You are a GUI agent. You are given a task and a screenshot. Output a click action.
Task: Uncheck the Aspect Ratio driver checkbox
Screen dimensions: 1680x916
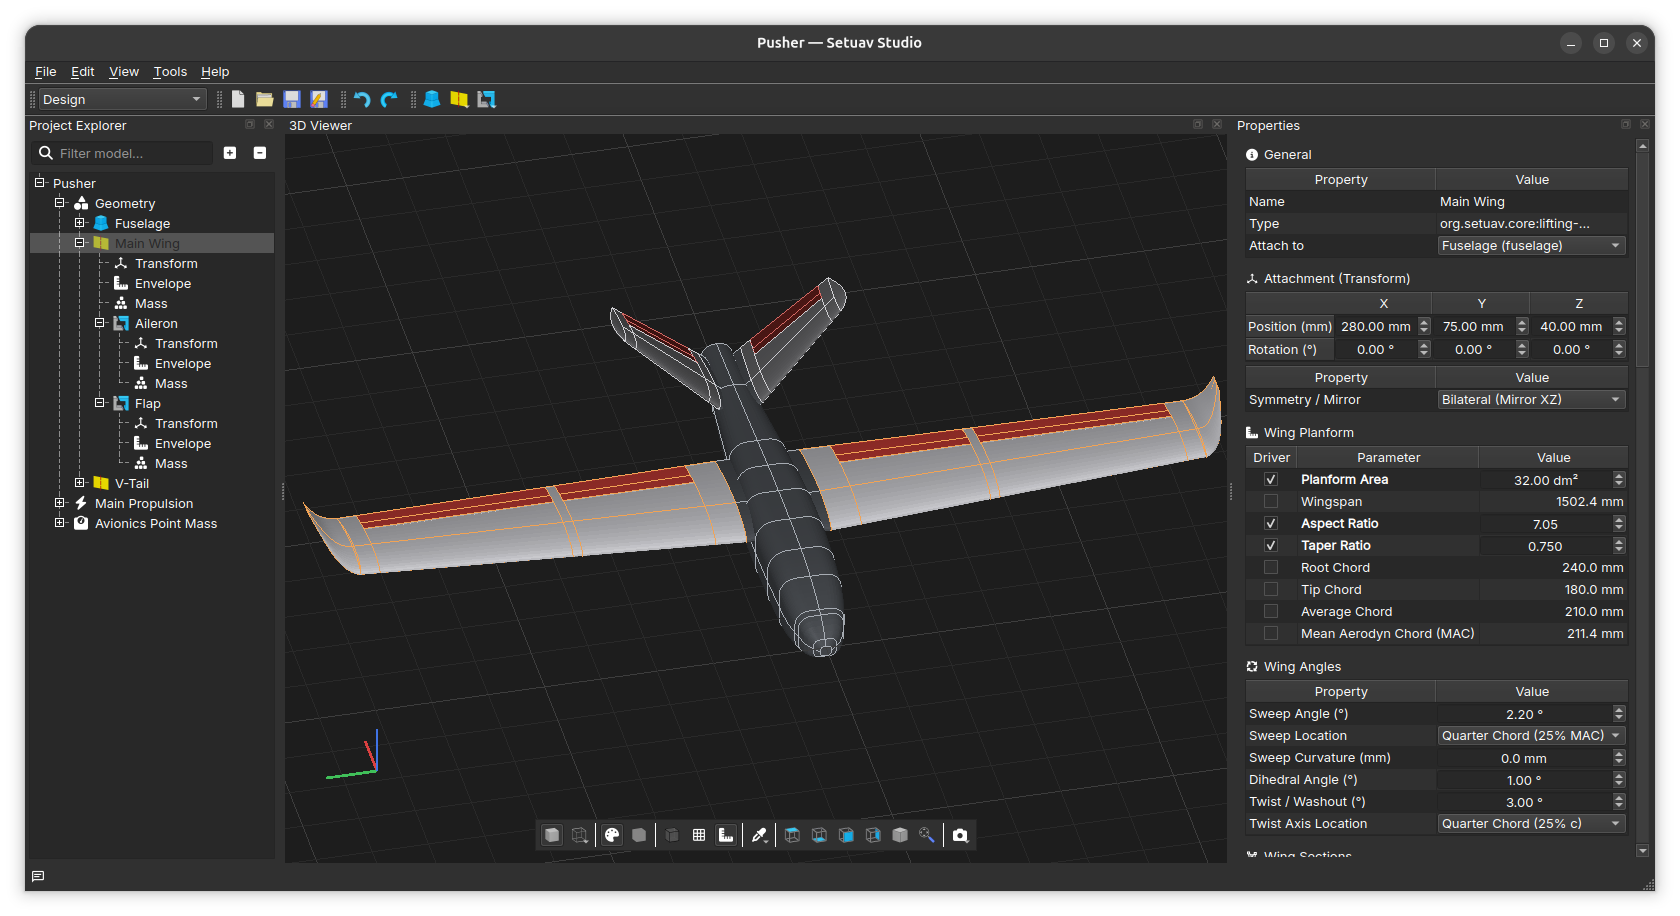click(1271, 524)
